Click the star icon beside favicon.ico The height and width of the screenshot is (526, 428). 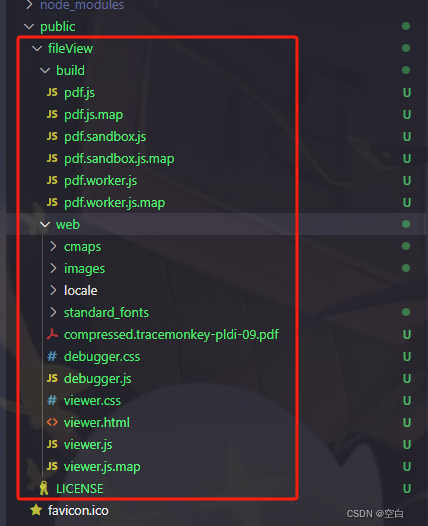pos(36,510)
